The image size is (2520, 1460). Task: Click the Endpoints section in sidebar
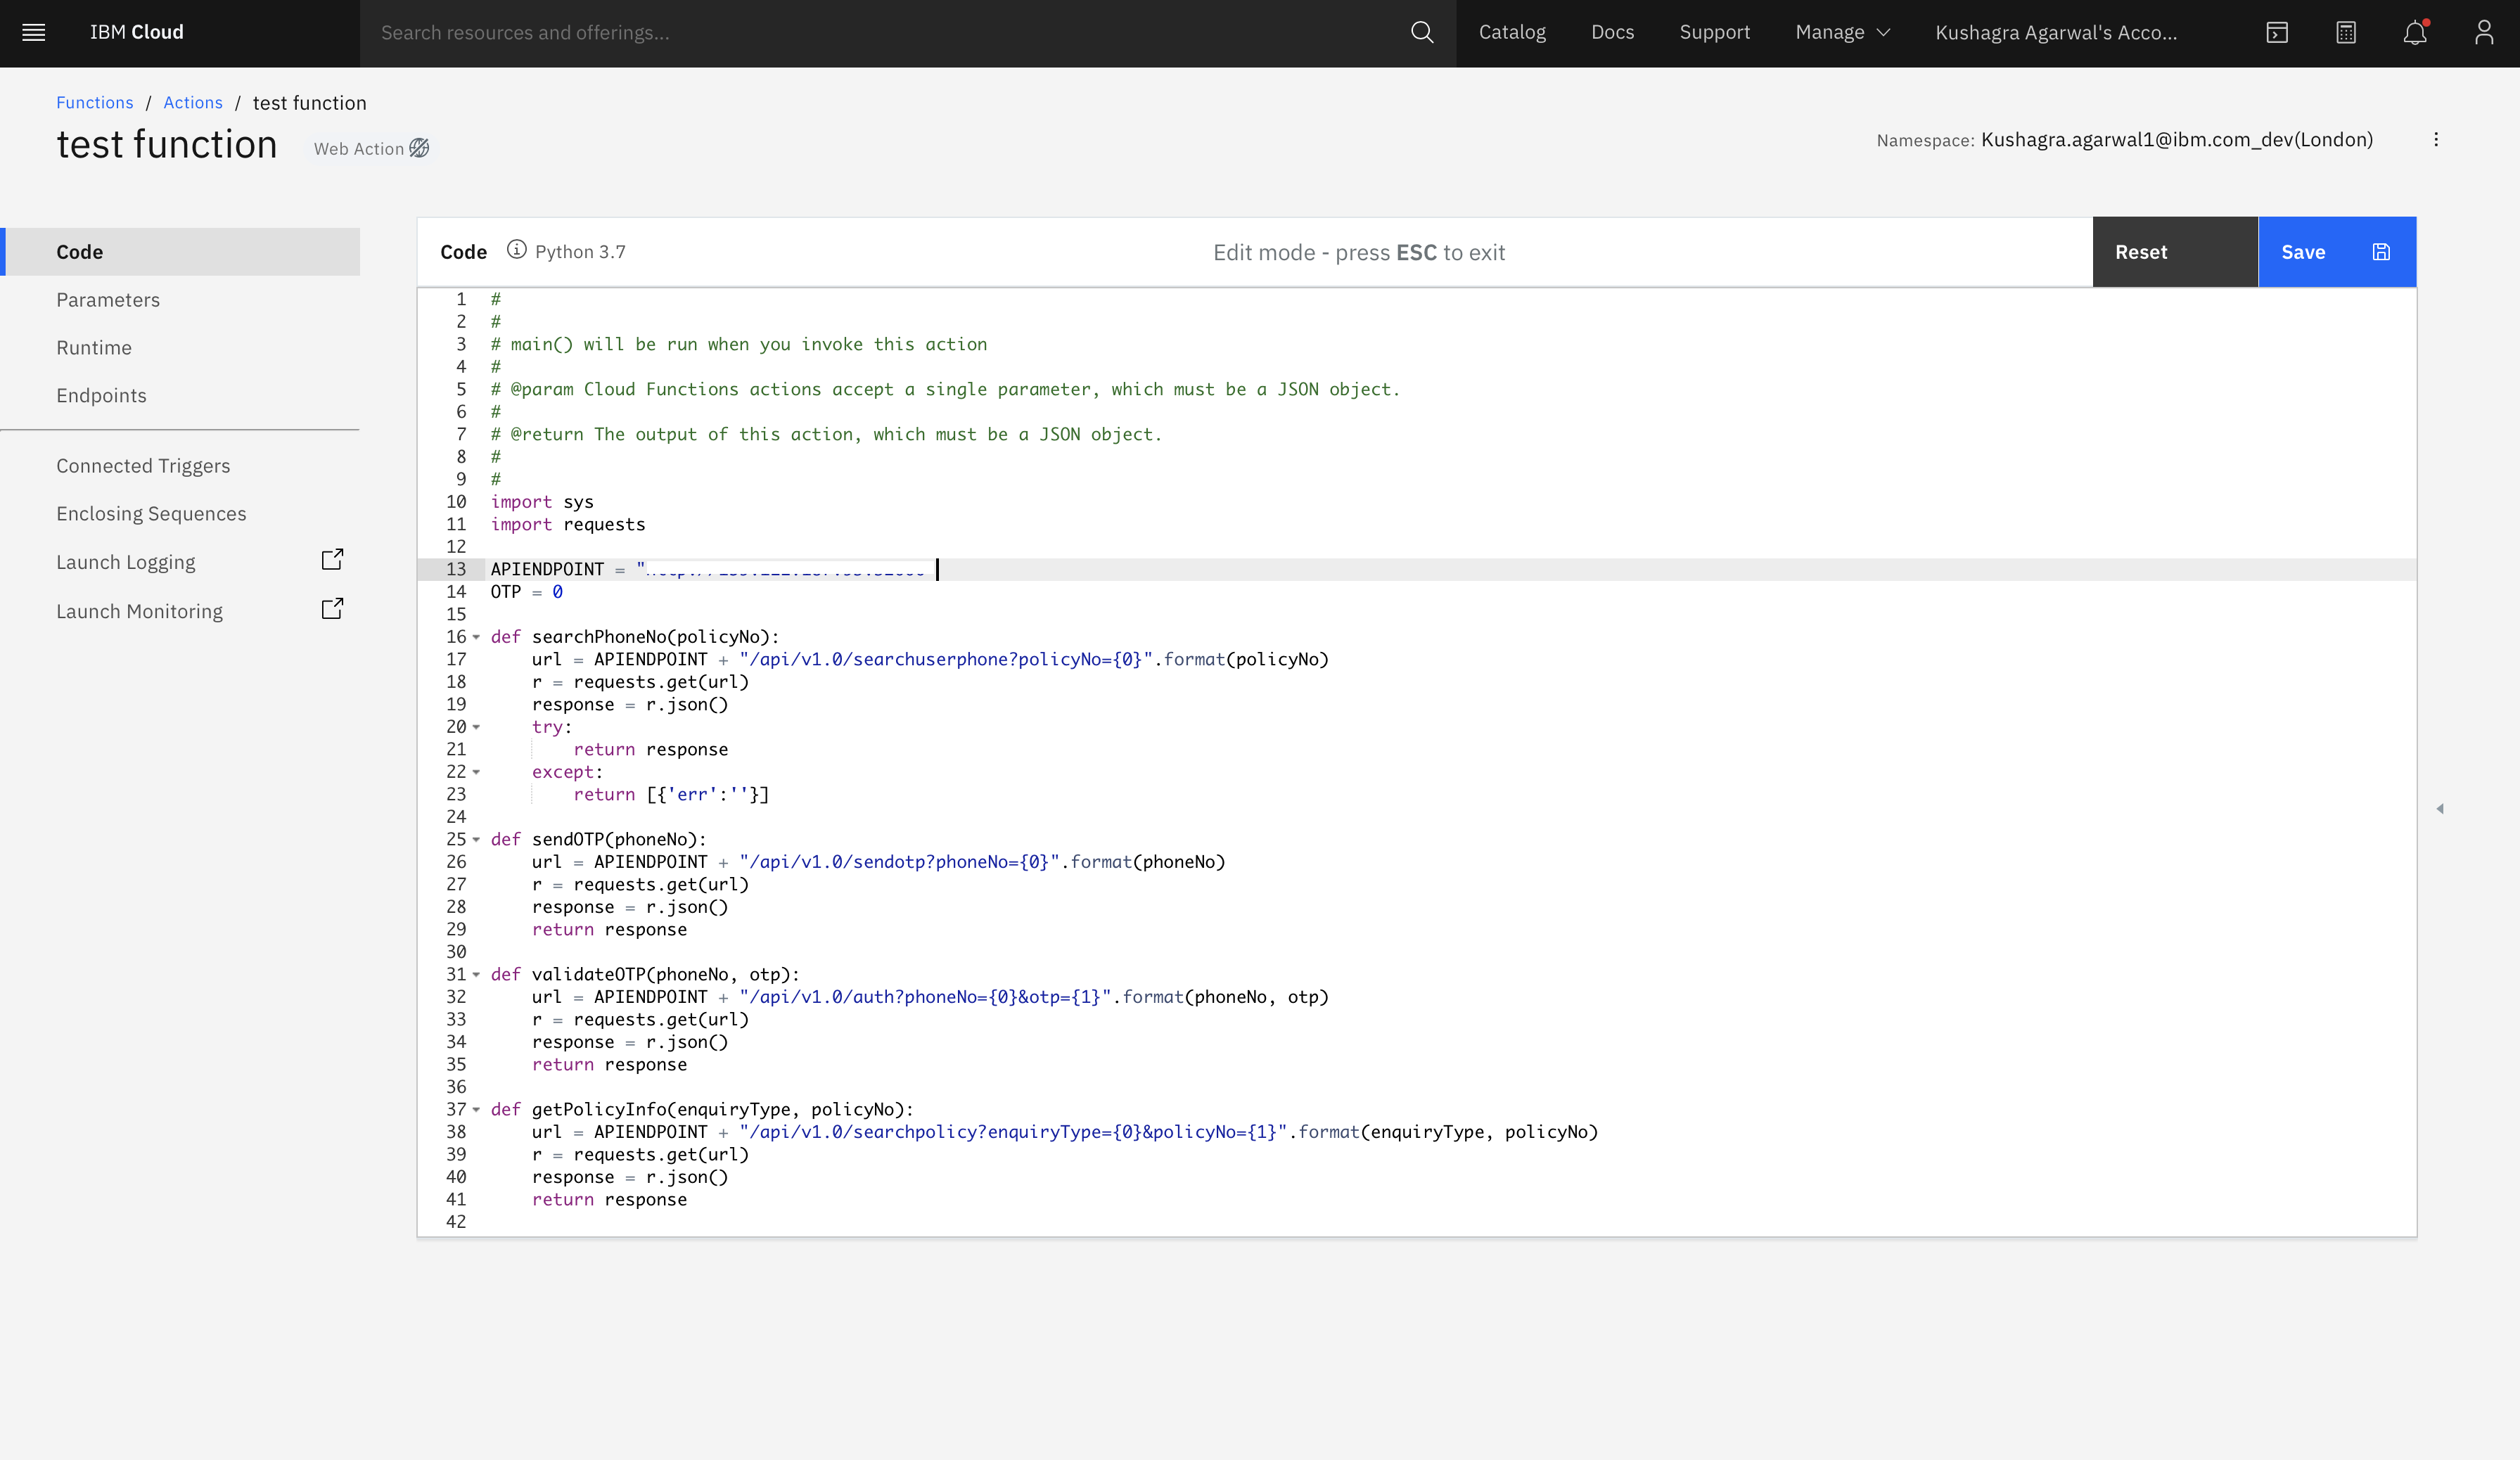(101, 395)
